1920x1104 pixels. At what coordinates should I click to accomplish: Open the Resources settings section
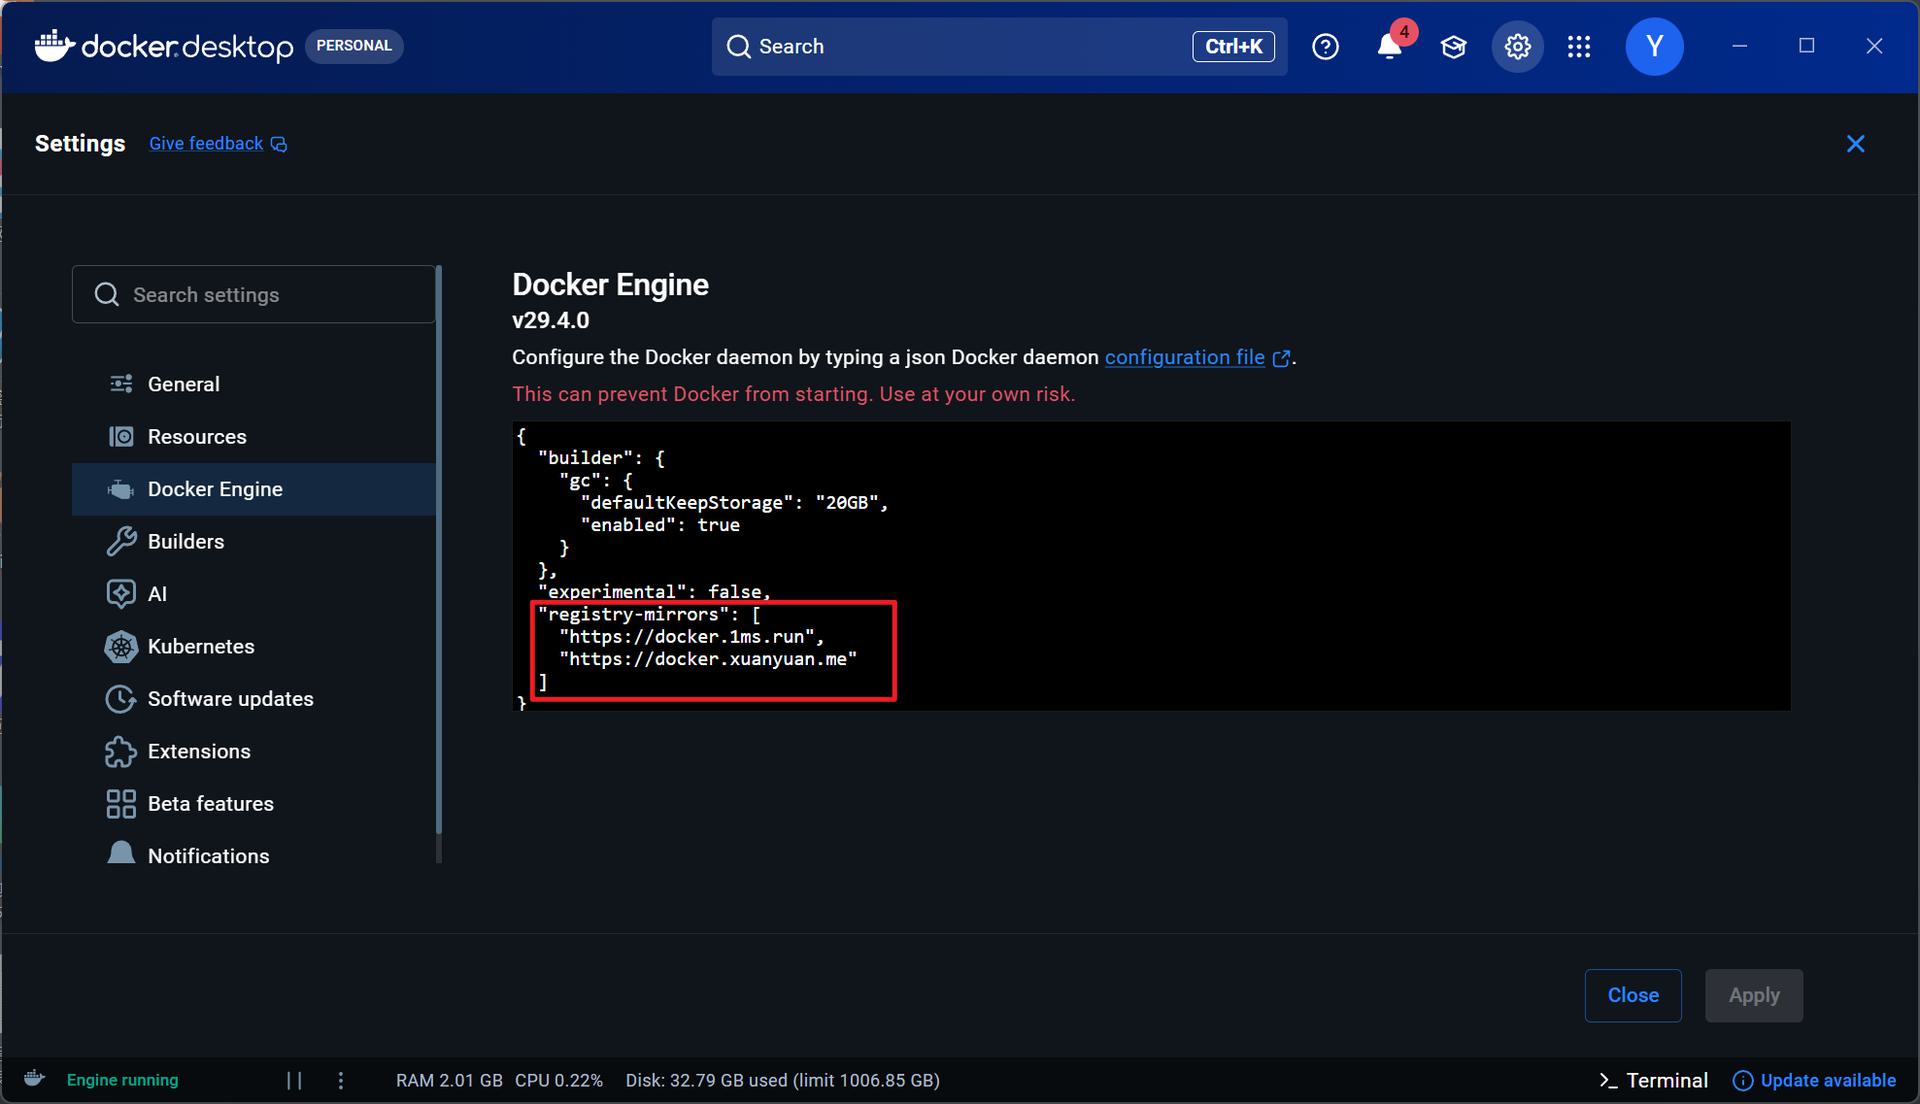click(x=254, y=437)
